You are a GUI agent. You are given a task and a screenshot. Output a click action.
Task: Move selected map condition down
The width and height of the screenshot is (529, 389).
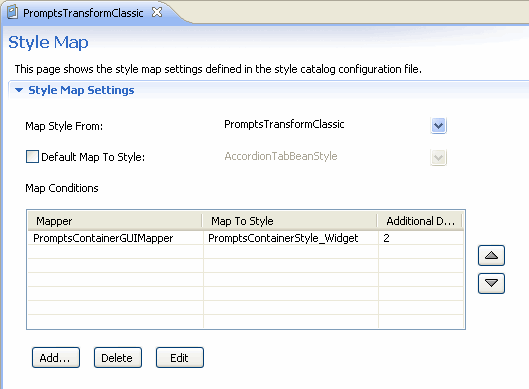(x=491, y=283)
